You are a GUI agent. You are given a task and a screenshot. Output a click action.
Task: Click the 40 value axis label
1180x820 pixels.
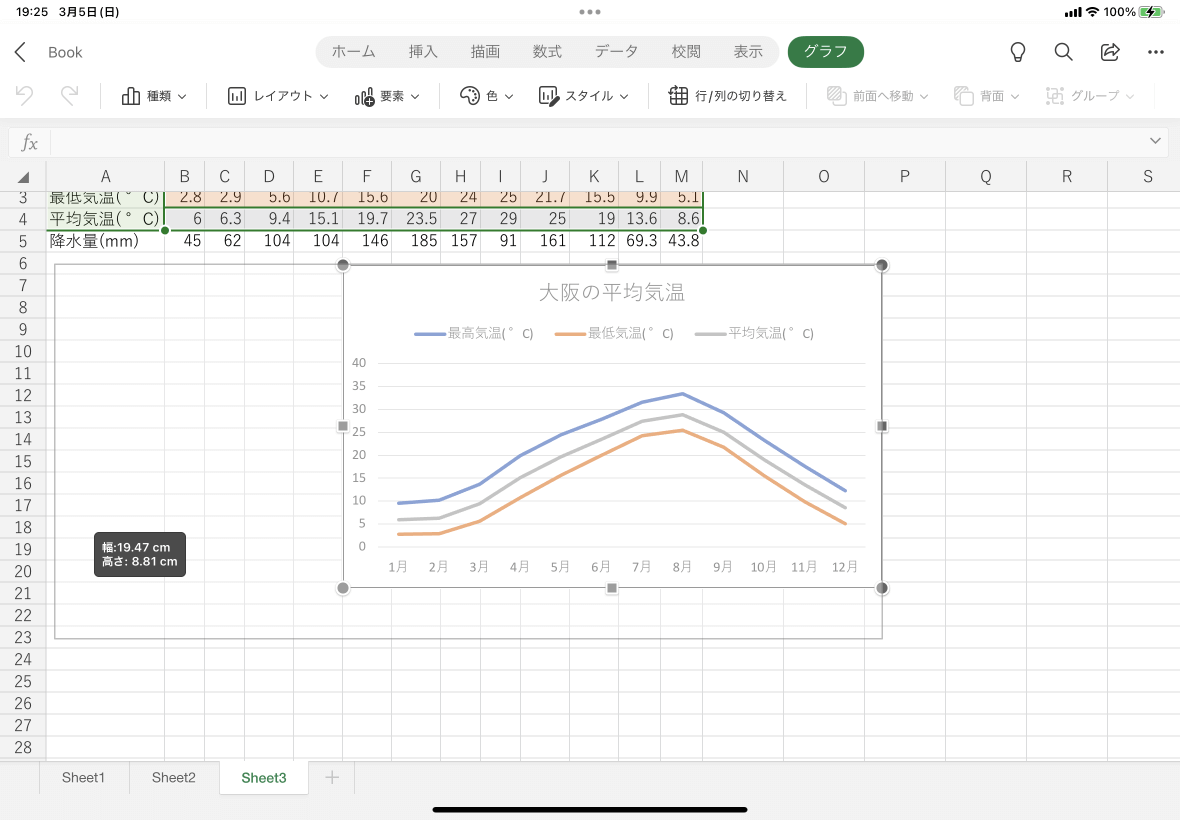click(x=359, y=363)
